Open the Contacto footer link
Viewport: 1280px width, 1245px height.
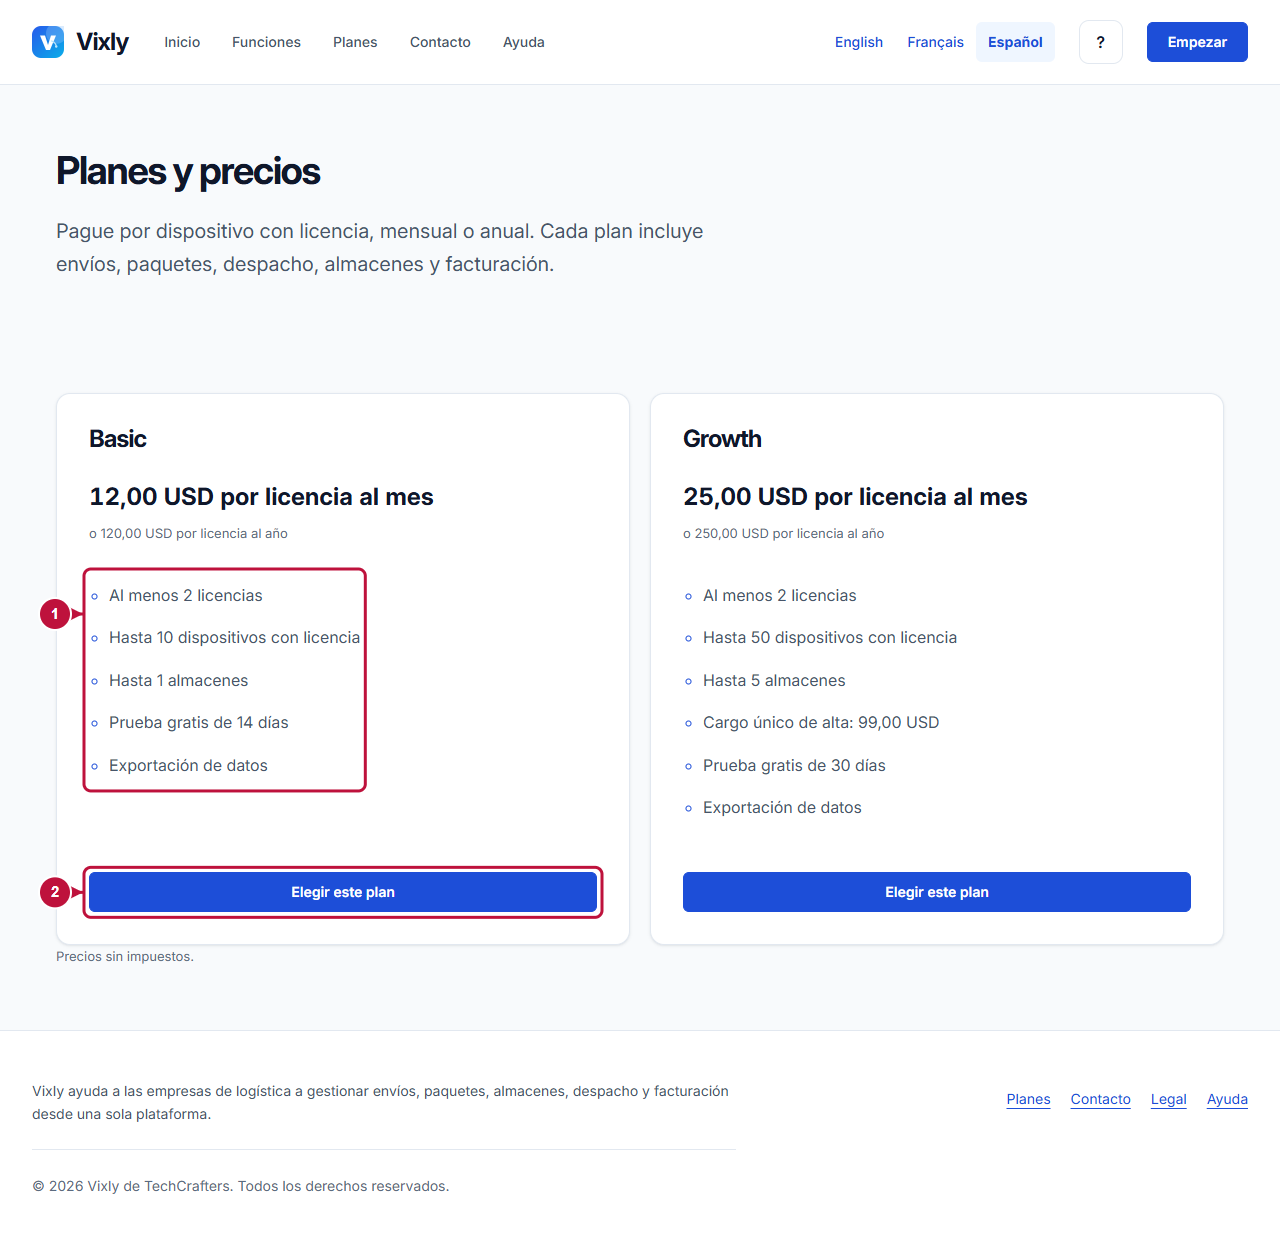tap(1100, 1099)
